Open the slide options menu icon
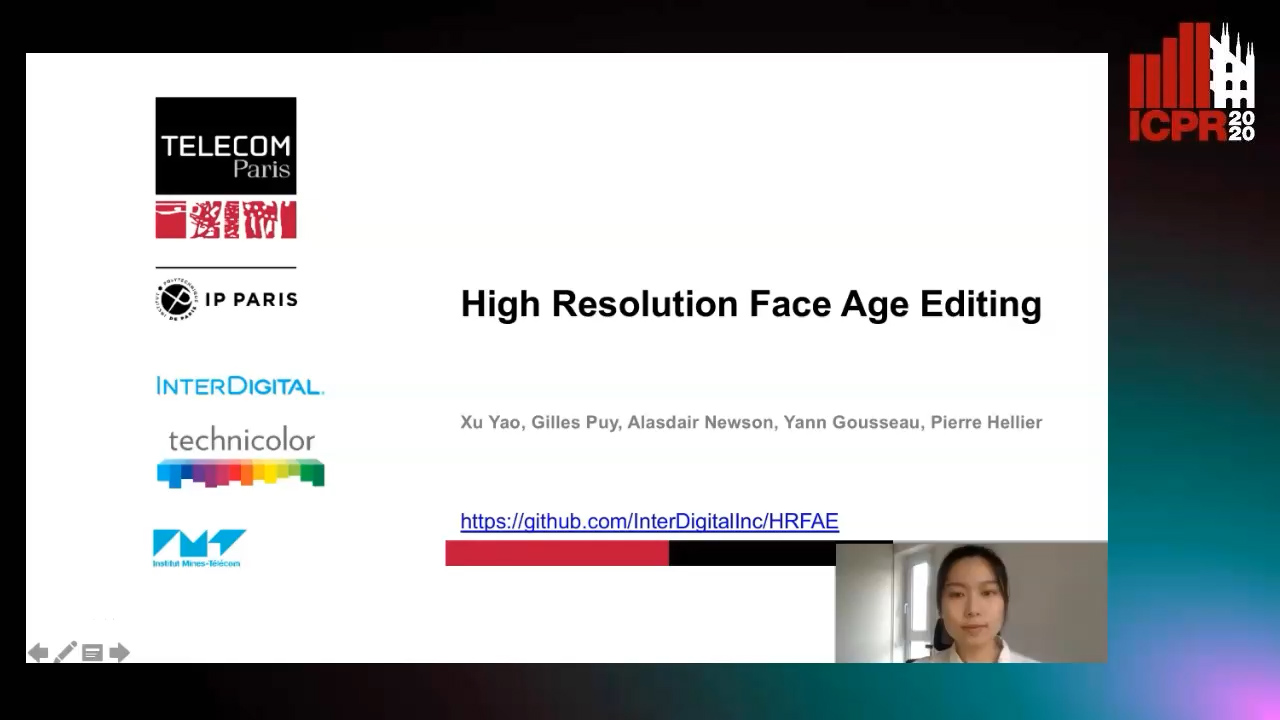This screenshot has height=720, width=1280. click(x=92, y=653)
